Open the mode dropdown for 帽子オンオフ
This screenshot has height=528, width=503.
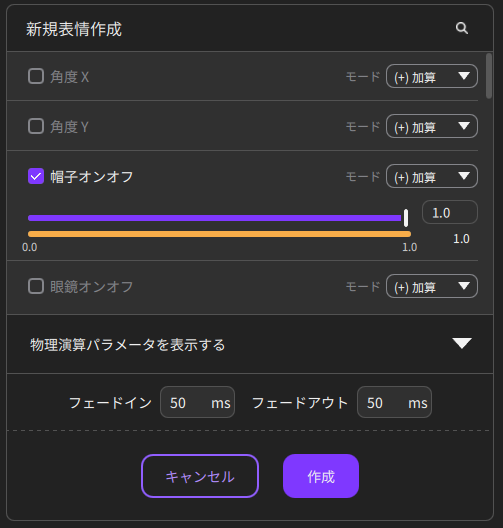[x=432, y=176]
